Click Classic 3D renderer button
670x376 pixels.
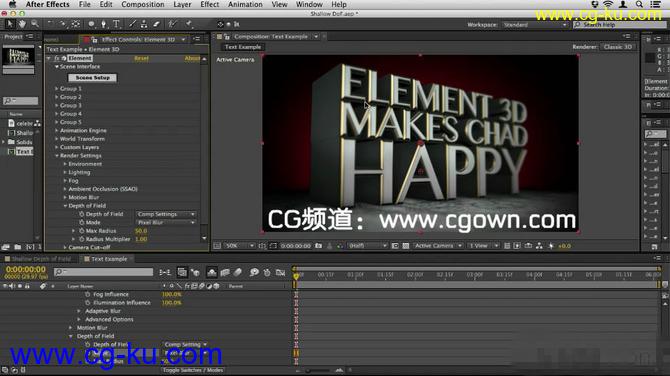pyautogui.click(x=618, y=47)
